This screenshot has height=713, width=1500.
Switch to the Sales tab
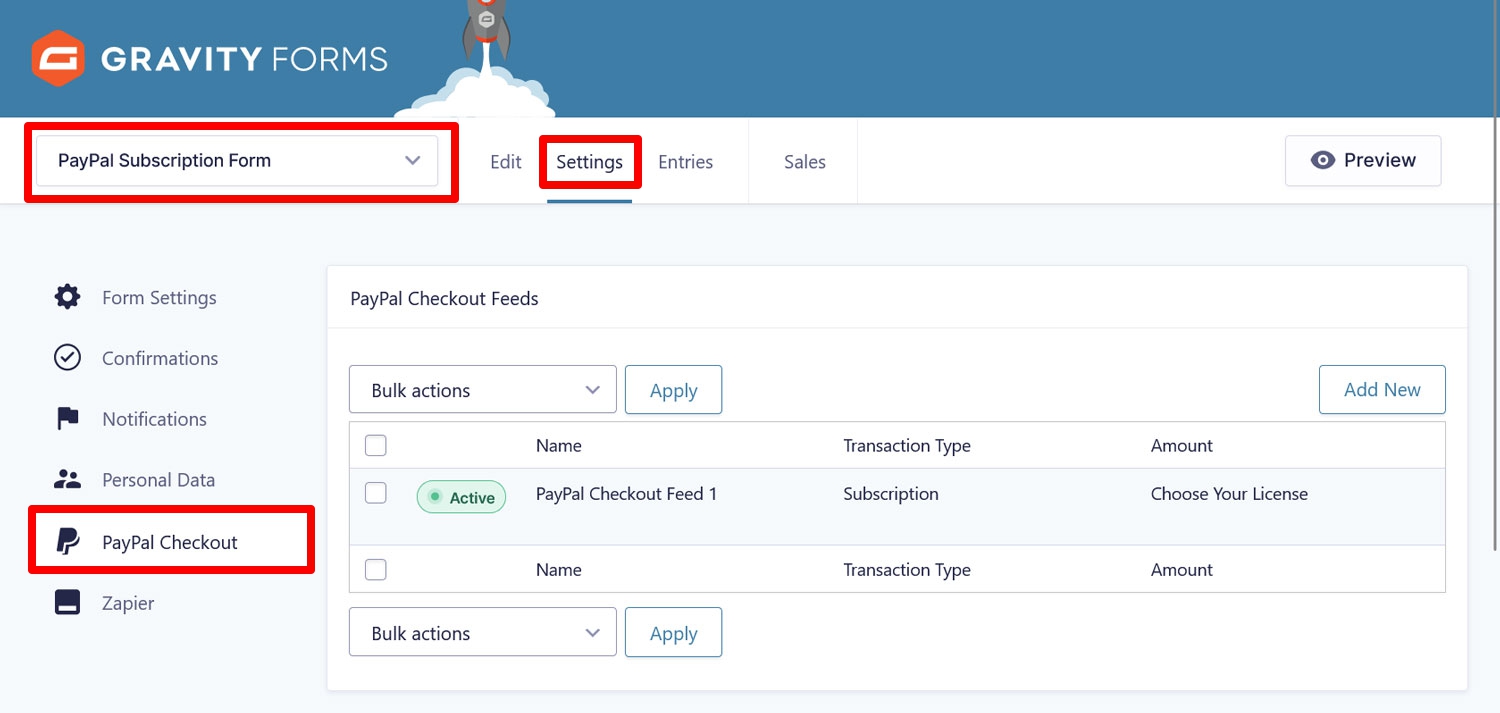805,162
